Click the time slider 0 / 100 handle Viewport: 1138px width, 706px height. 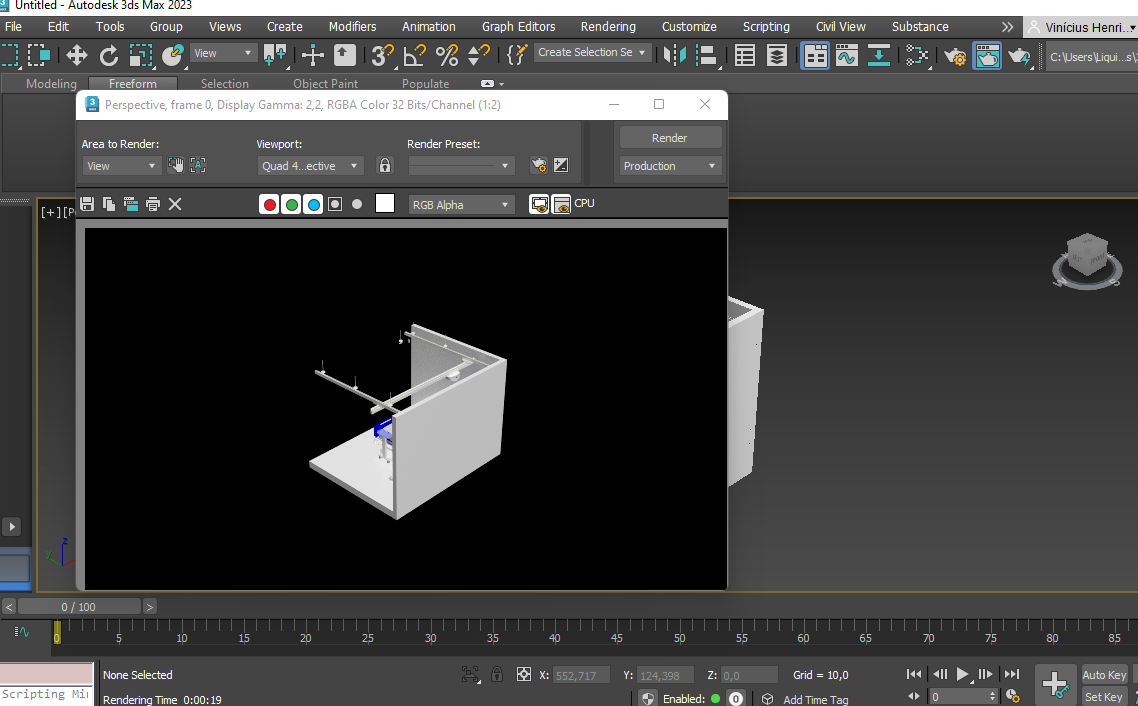click(x=79, y=607)
